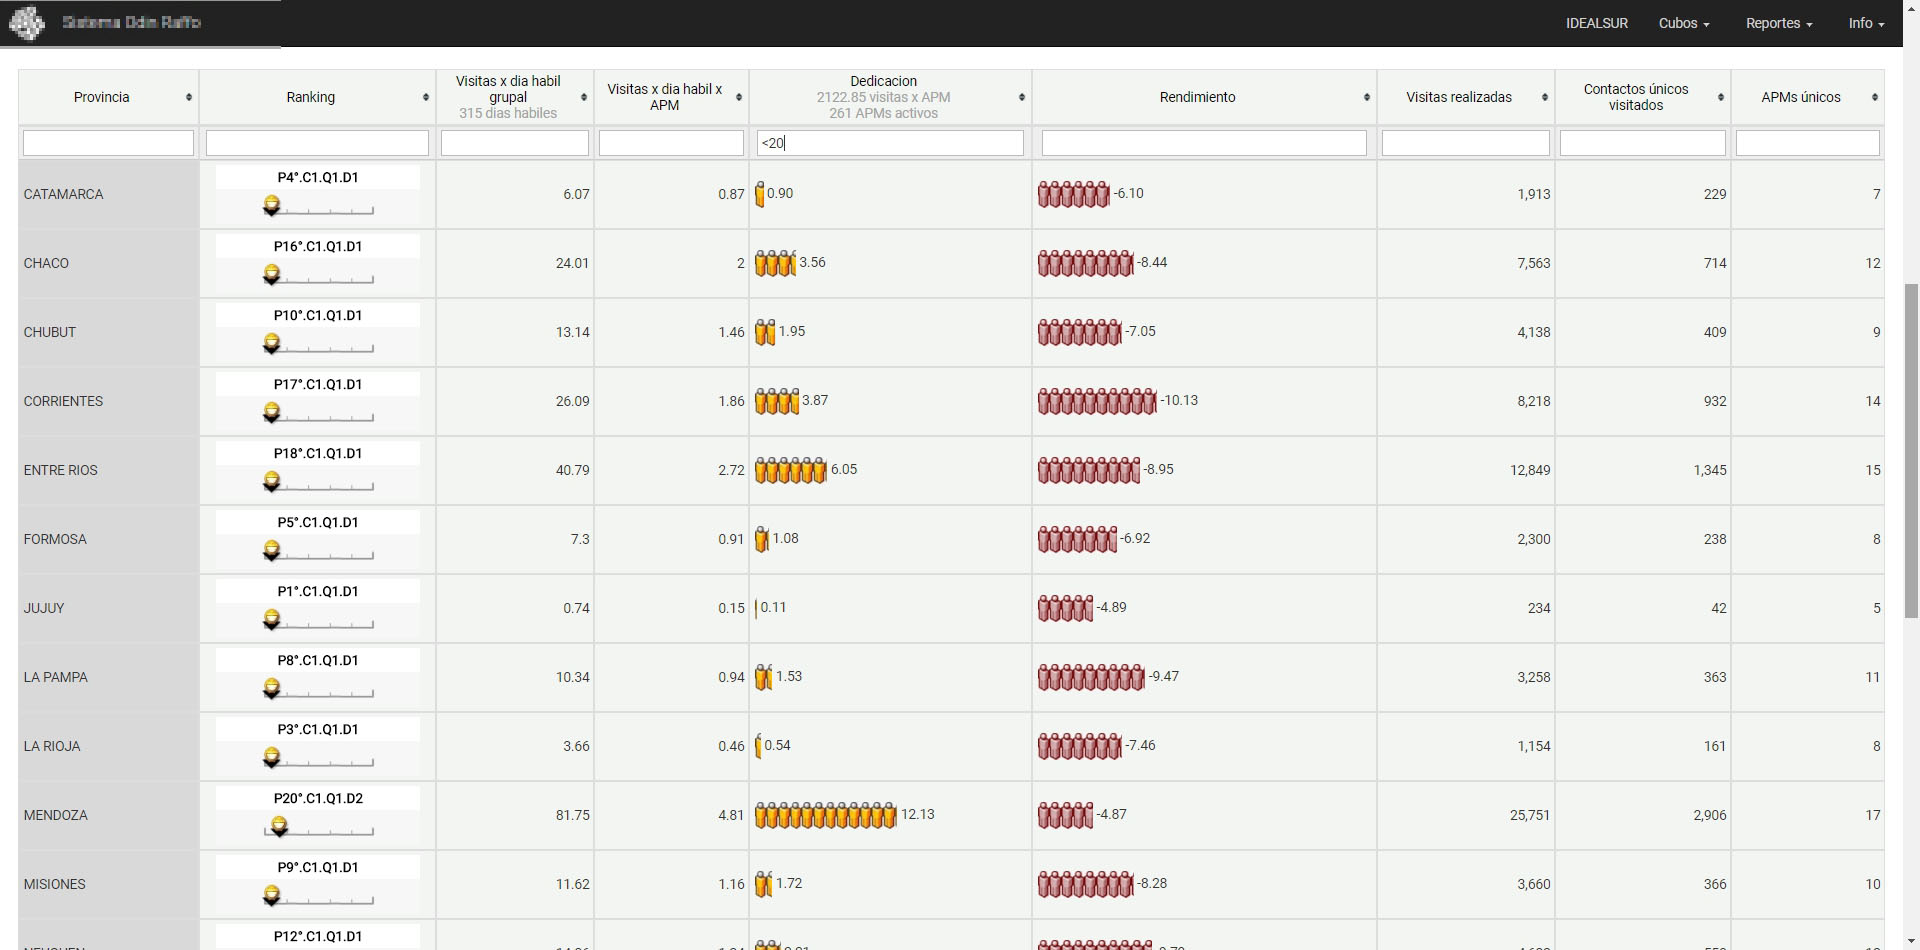This screenshot has width=1920, height=950.
Task: Click the yellow dedication icons in ENTRE RIOS row
Action: click(791, 470)
